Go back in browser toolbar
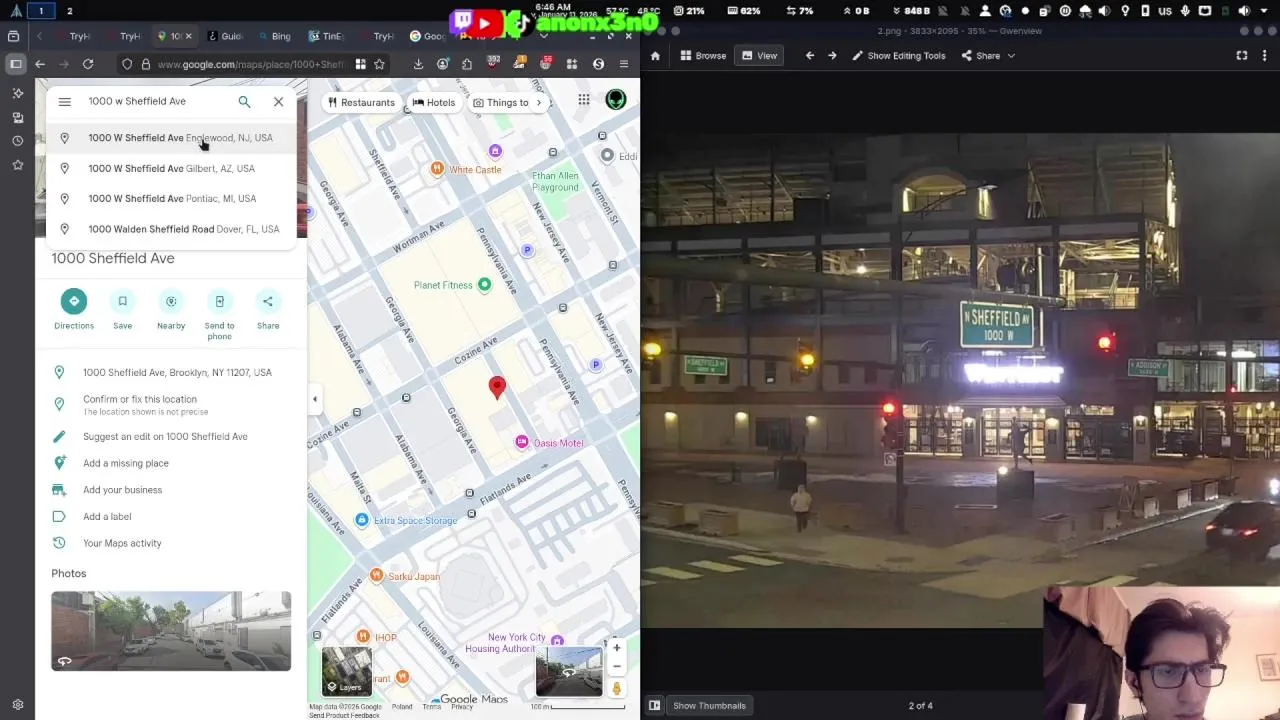 pyautogui.click(x=40, y=64)
